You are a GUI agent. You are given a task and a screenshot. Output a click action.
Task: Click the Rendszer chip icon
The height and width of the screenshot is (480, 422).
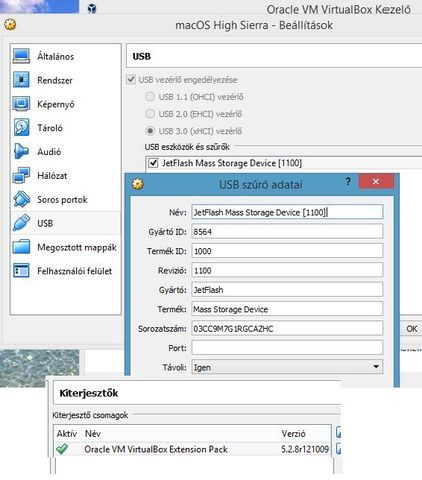21,80
